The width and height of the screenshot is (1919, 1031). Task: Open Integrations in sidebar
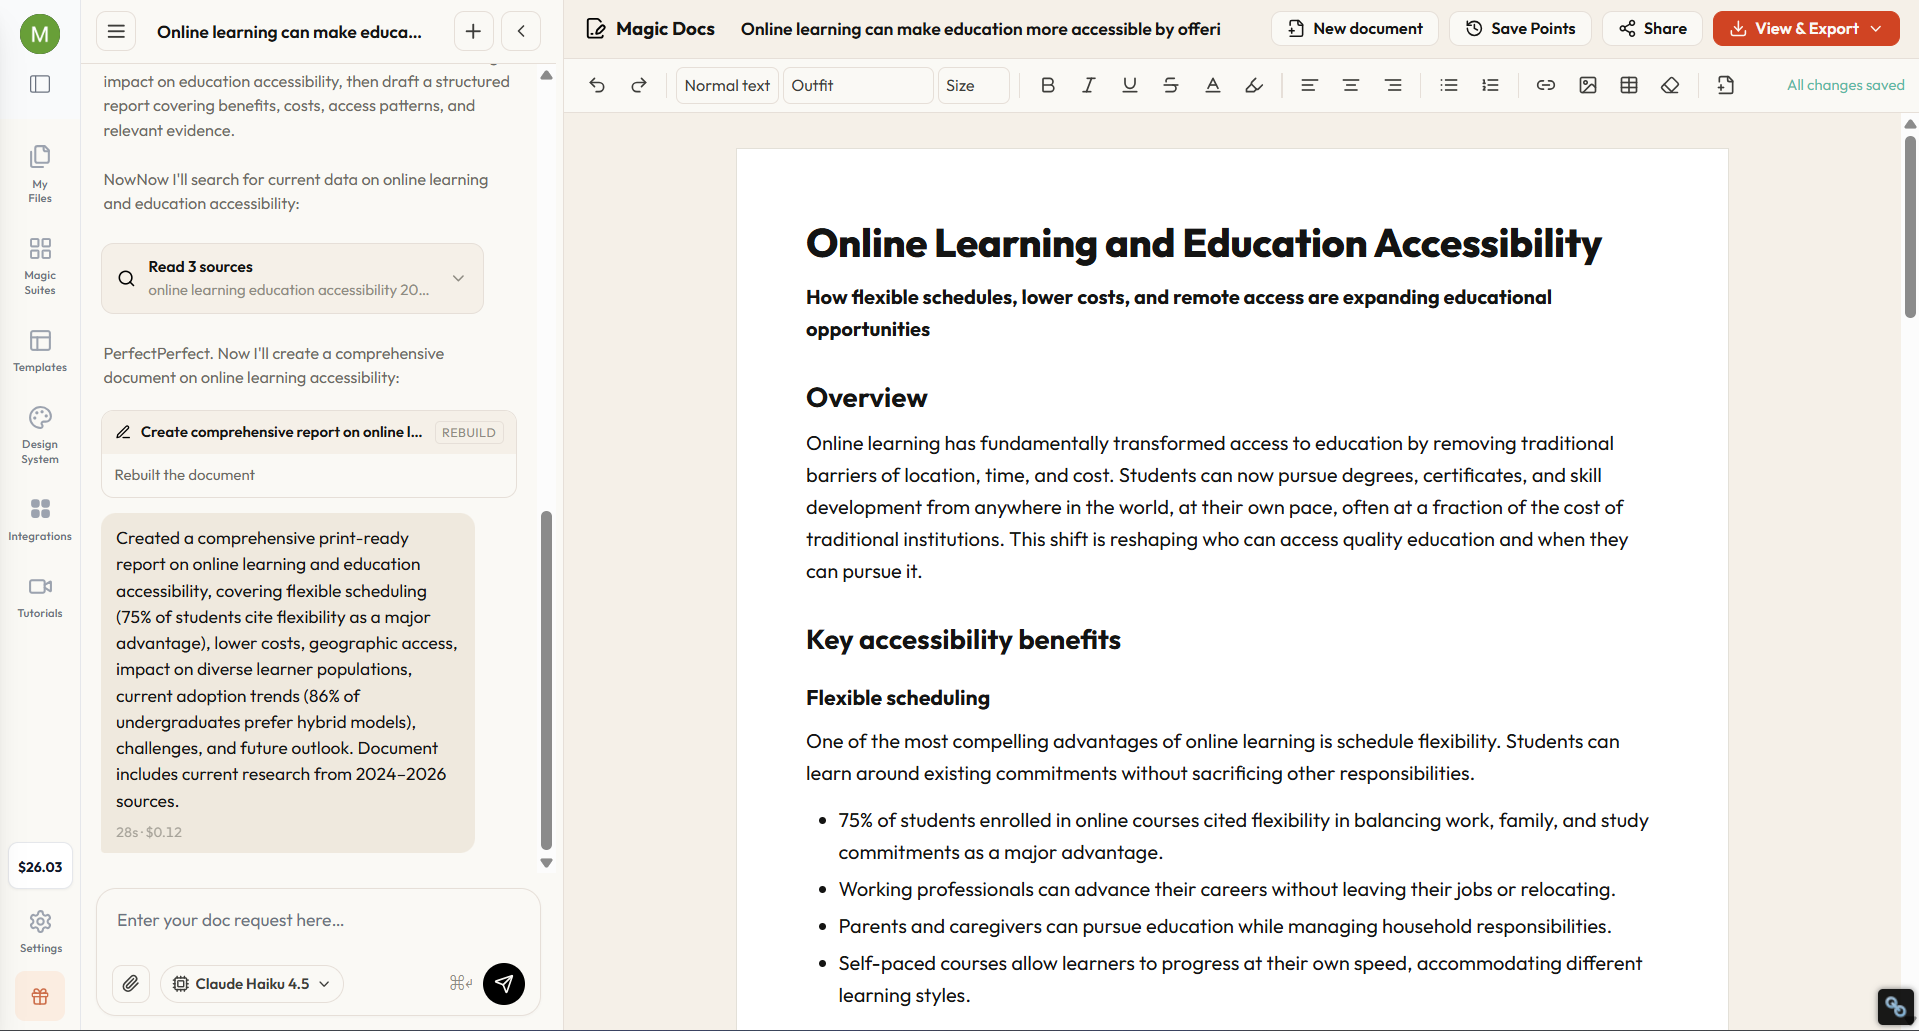[x=40, y=520]
